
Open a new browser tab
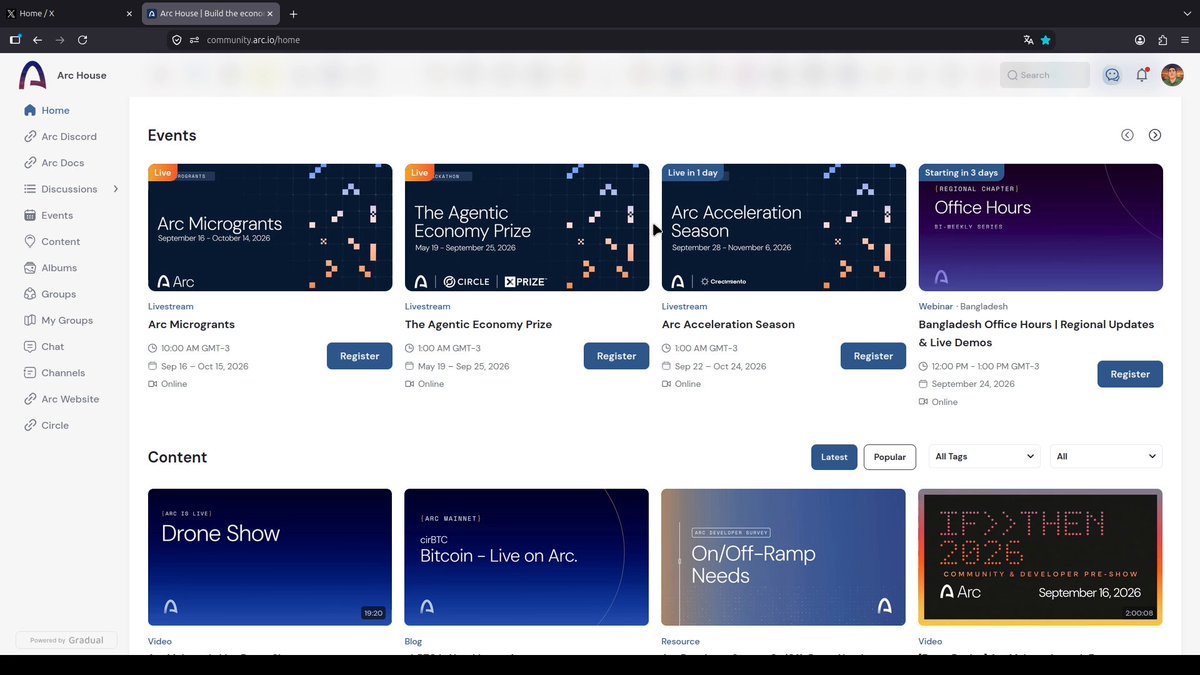point(293,14)
